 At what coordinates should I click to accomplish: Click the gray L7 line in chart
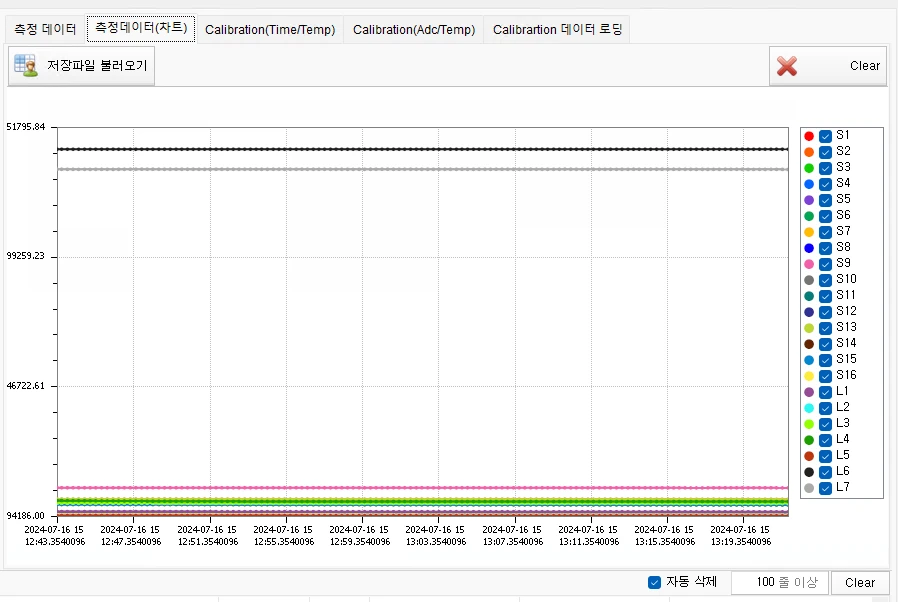click(423, 170)
